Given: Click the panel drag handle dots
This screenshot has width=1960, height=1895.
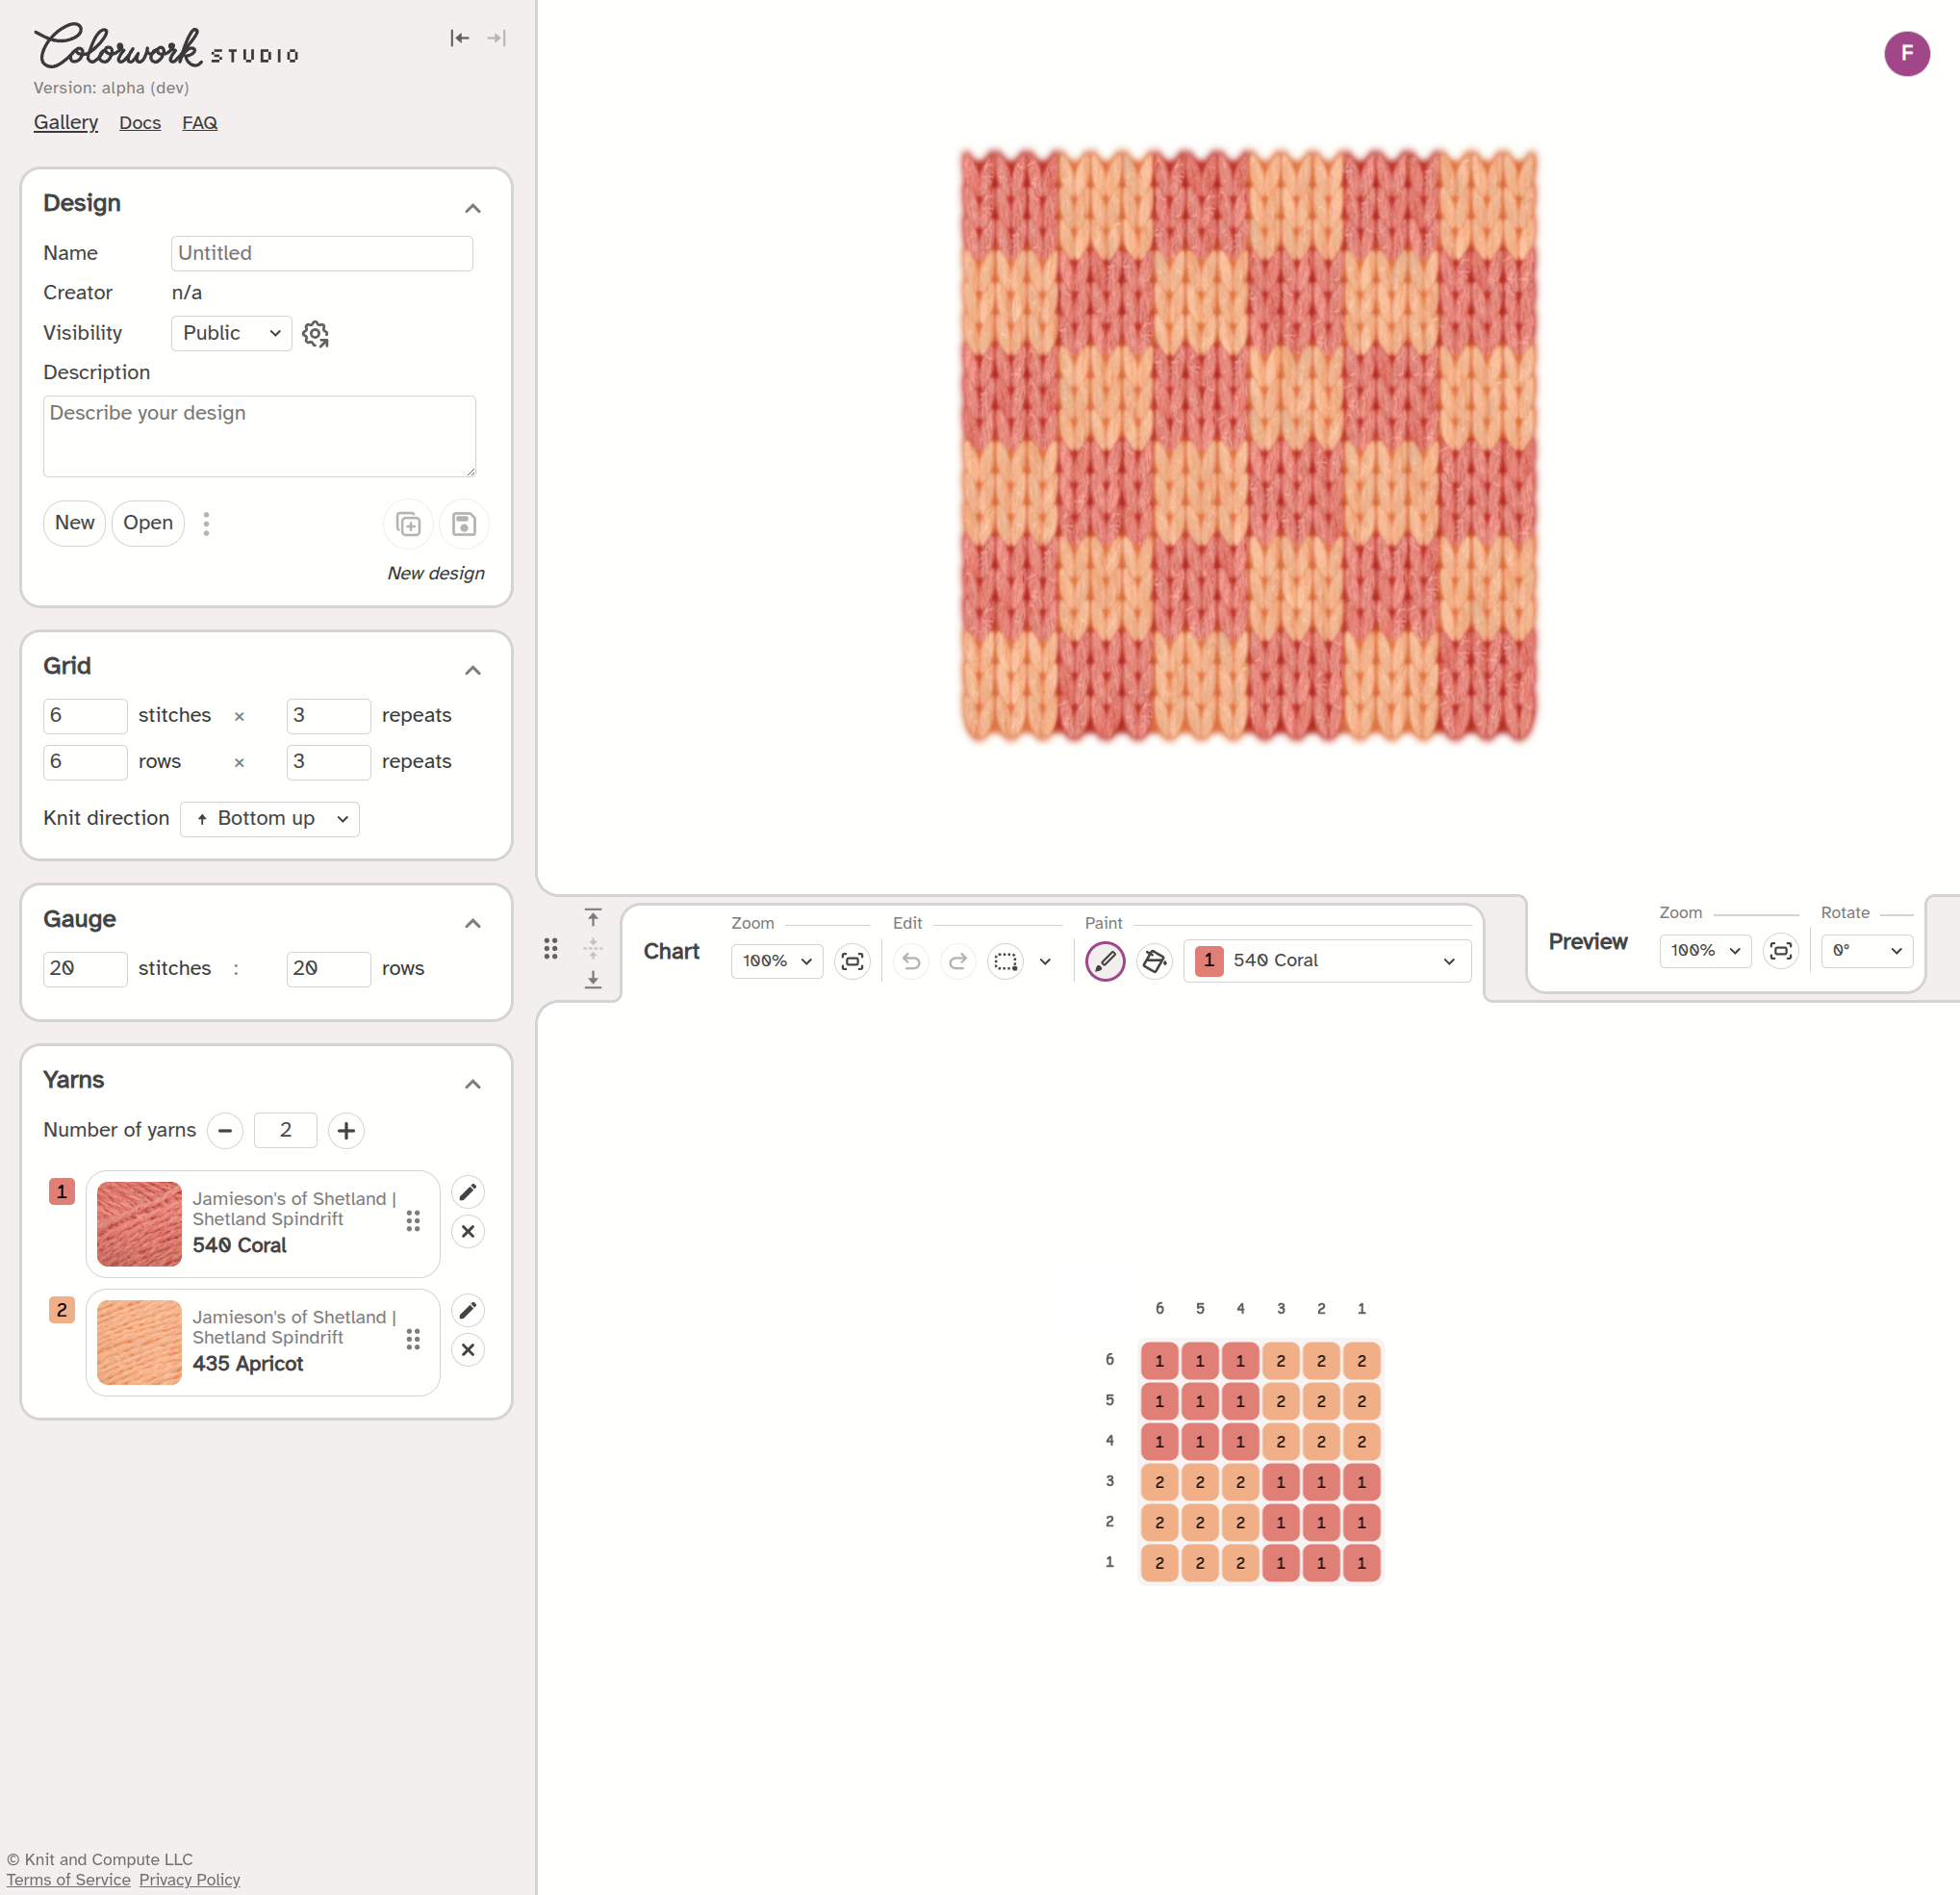Looking at the screenshot, I should click(551, 949).
